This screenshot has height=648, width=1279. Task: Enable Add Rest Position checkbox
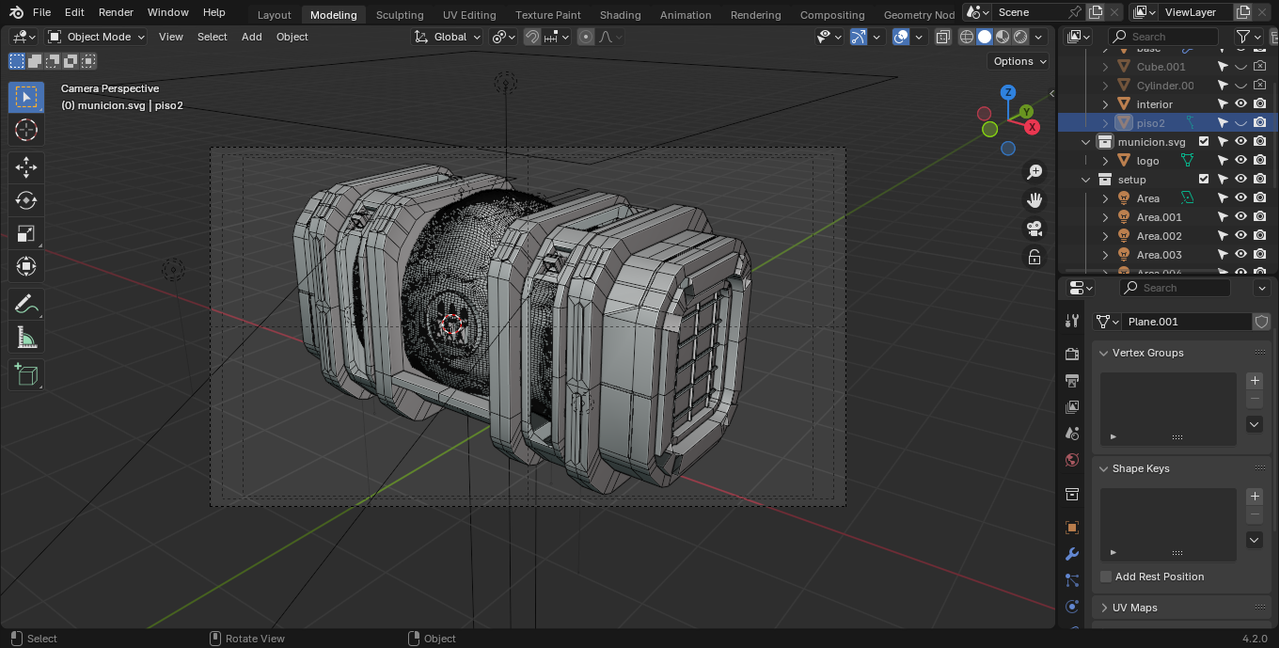click(1106, 577)
